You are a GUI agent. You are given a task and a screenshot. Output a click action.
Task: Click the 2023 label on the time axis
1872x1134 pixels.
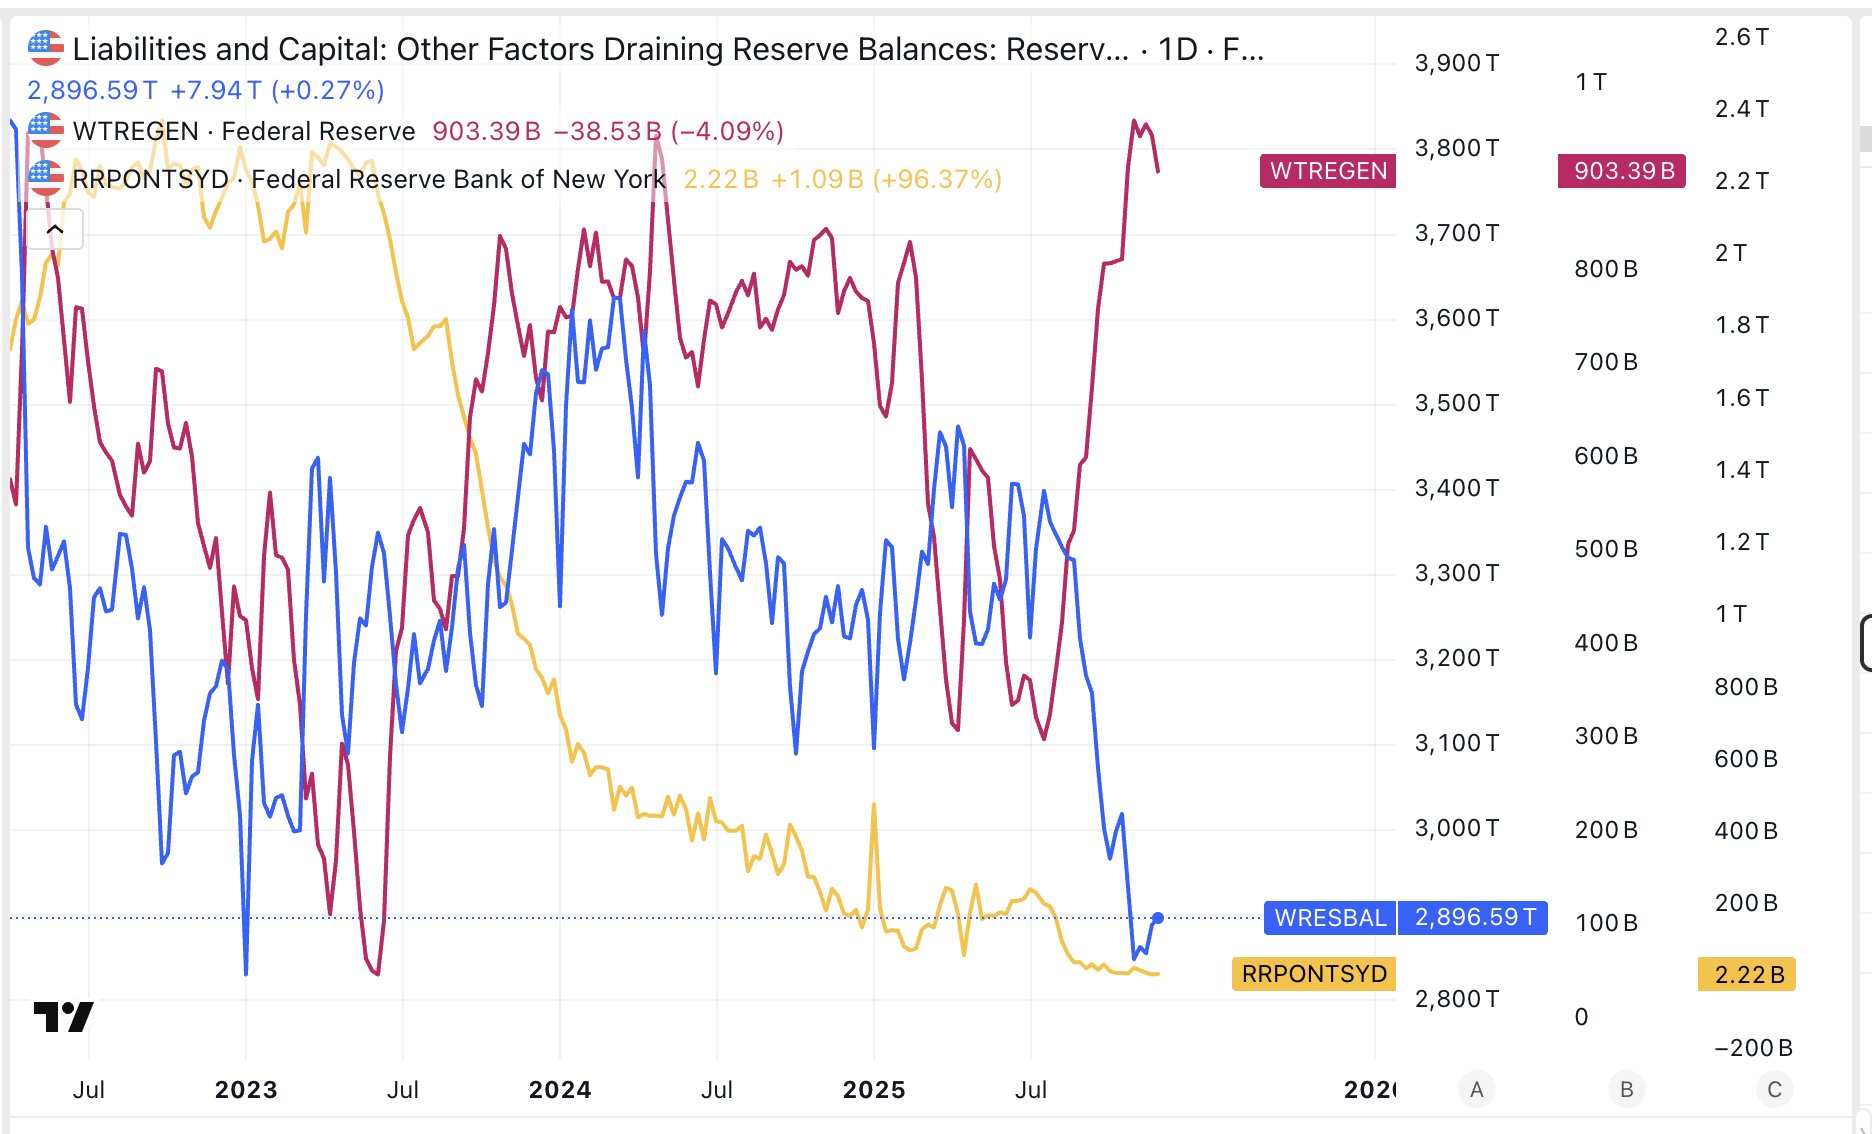[246, 1089]
